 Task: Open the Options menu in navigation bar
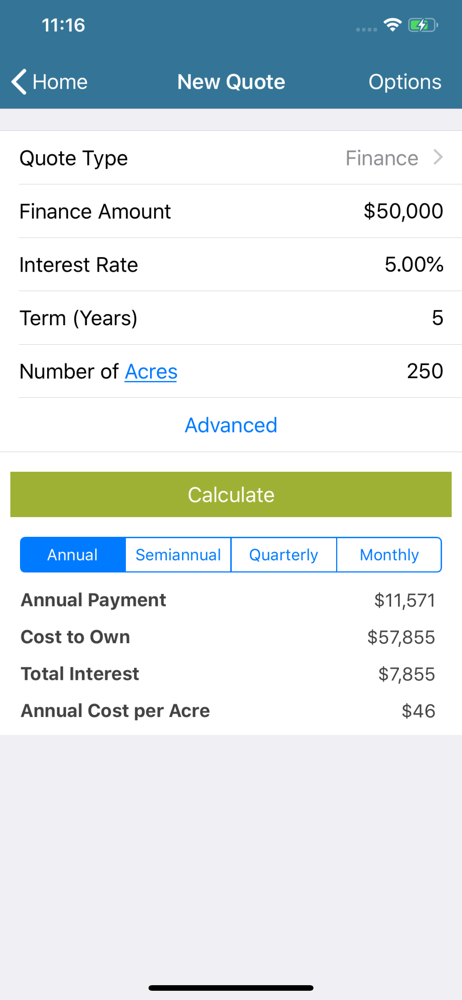point(405,82)
